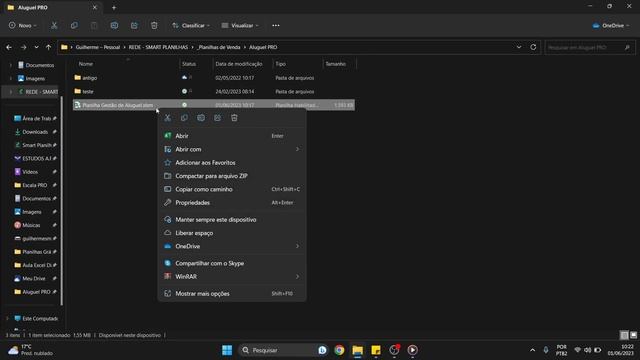640x360 pixels.
Task: Choose Manter sempre este dispositivo
Action: (232, 220)
